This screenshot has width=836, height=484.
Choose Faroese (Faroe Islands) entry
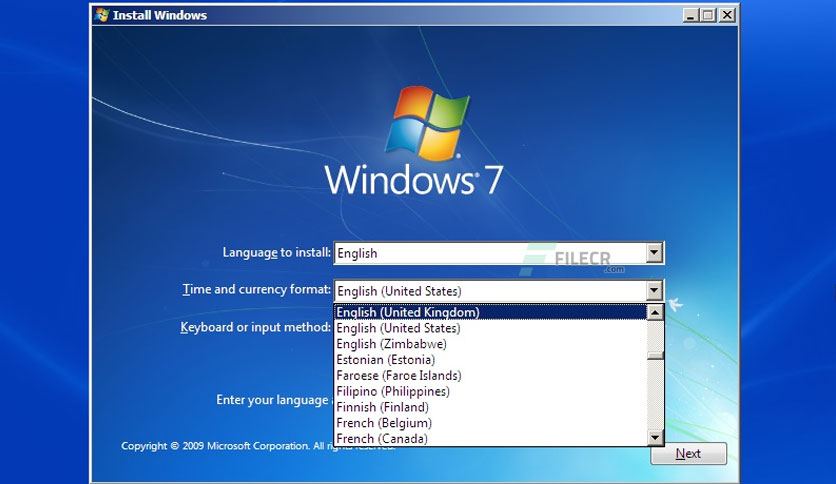coord(491,375)
